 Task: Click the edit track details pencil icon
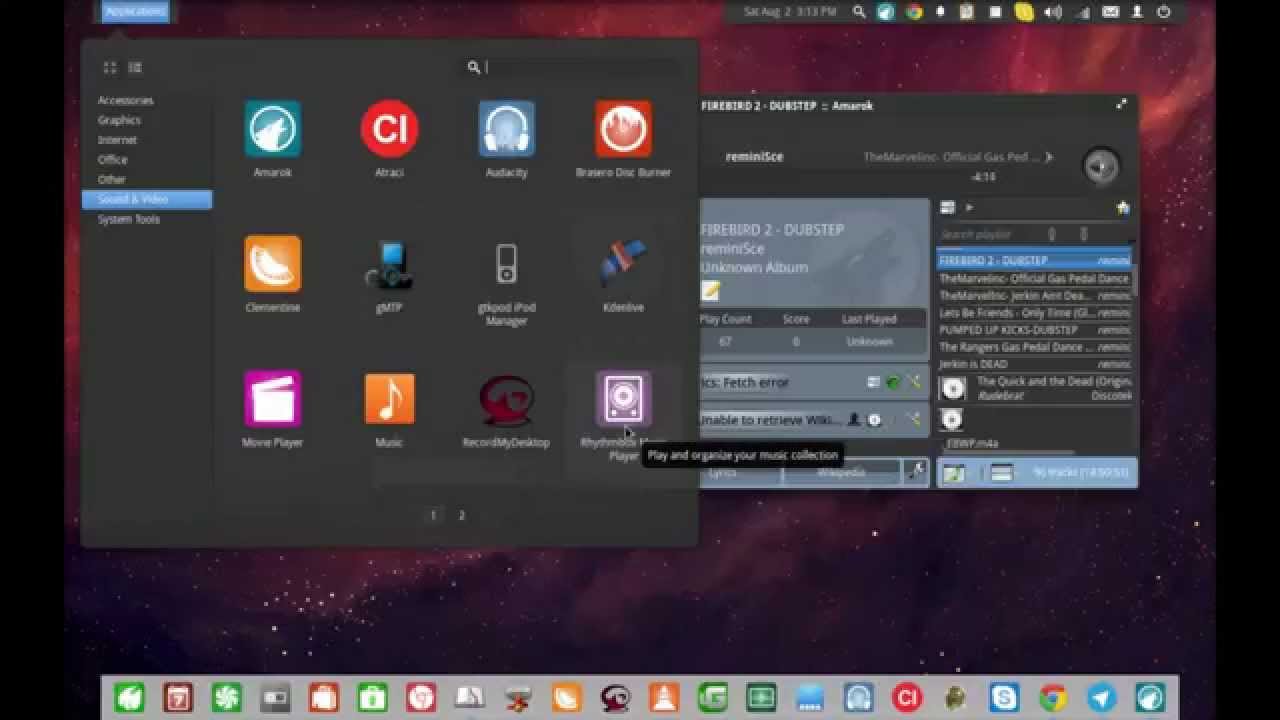pyautogui.click(x=710, y=291)
